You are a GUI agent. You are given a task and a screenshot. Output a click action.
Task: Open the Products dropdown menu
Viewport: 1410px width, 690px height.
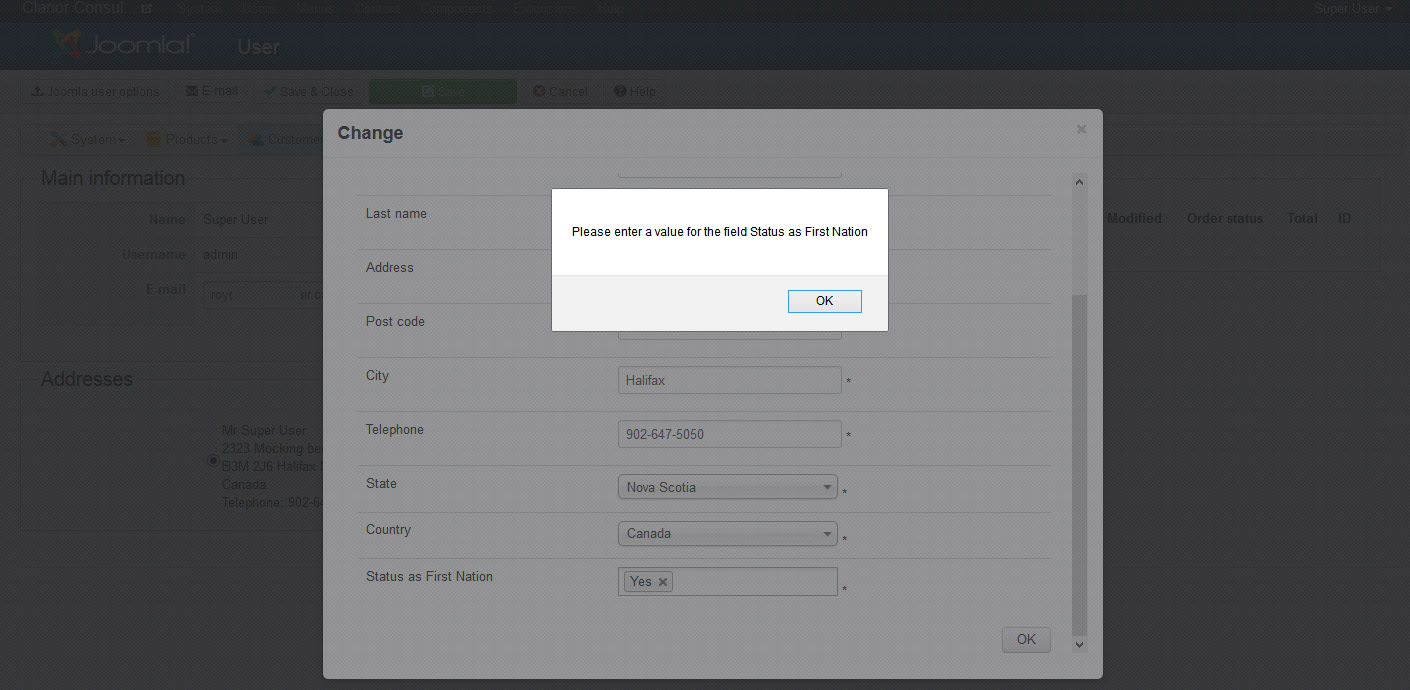click(186, 139)
